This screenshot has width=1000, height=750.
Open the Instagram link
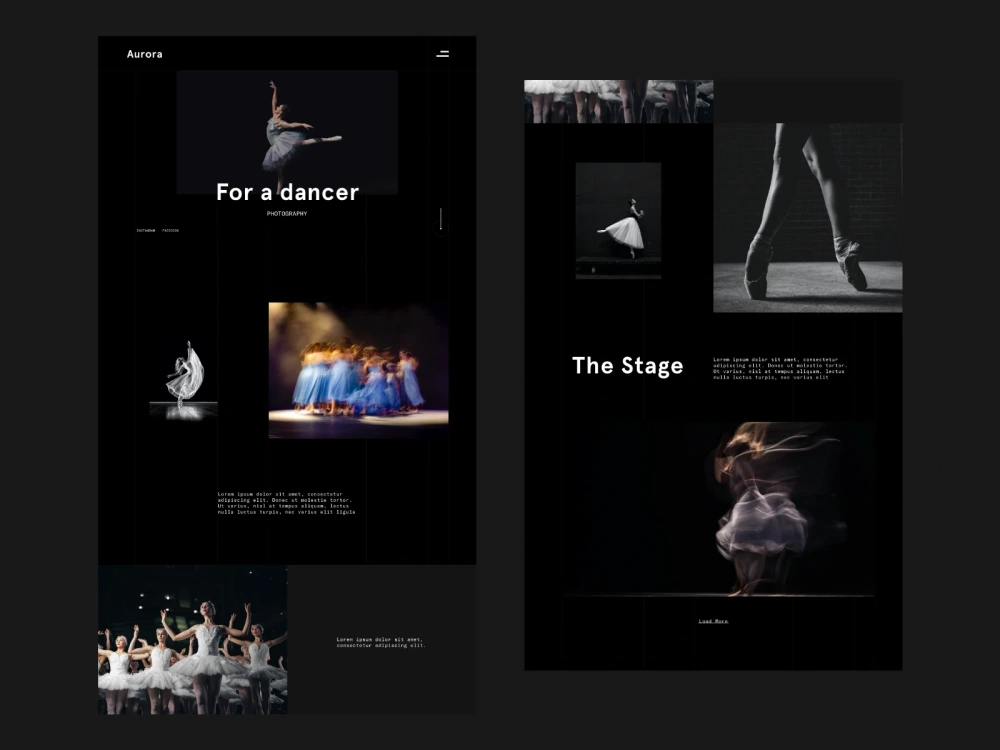pos(145,230)
